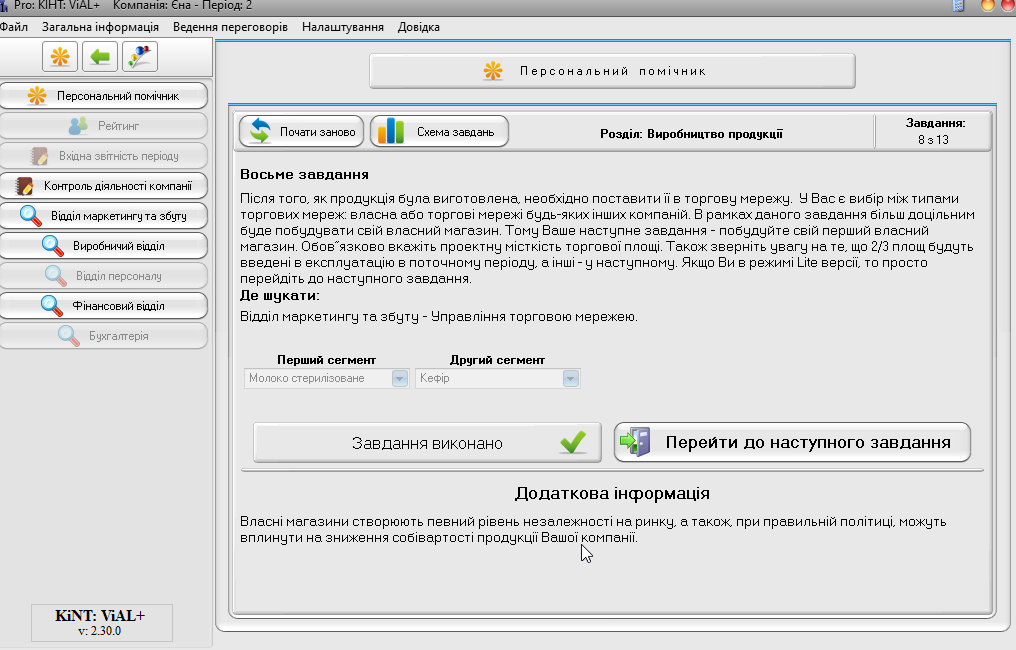This screenshot has height=650, width=1016.
Task: Click the magnifier icon beside Фінансовий відділ
Action: [52, 306]
